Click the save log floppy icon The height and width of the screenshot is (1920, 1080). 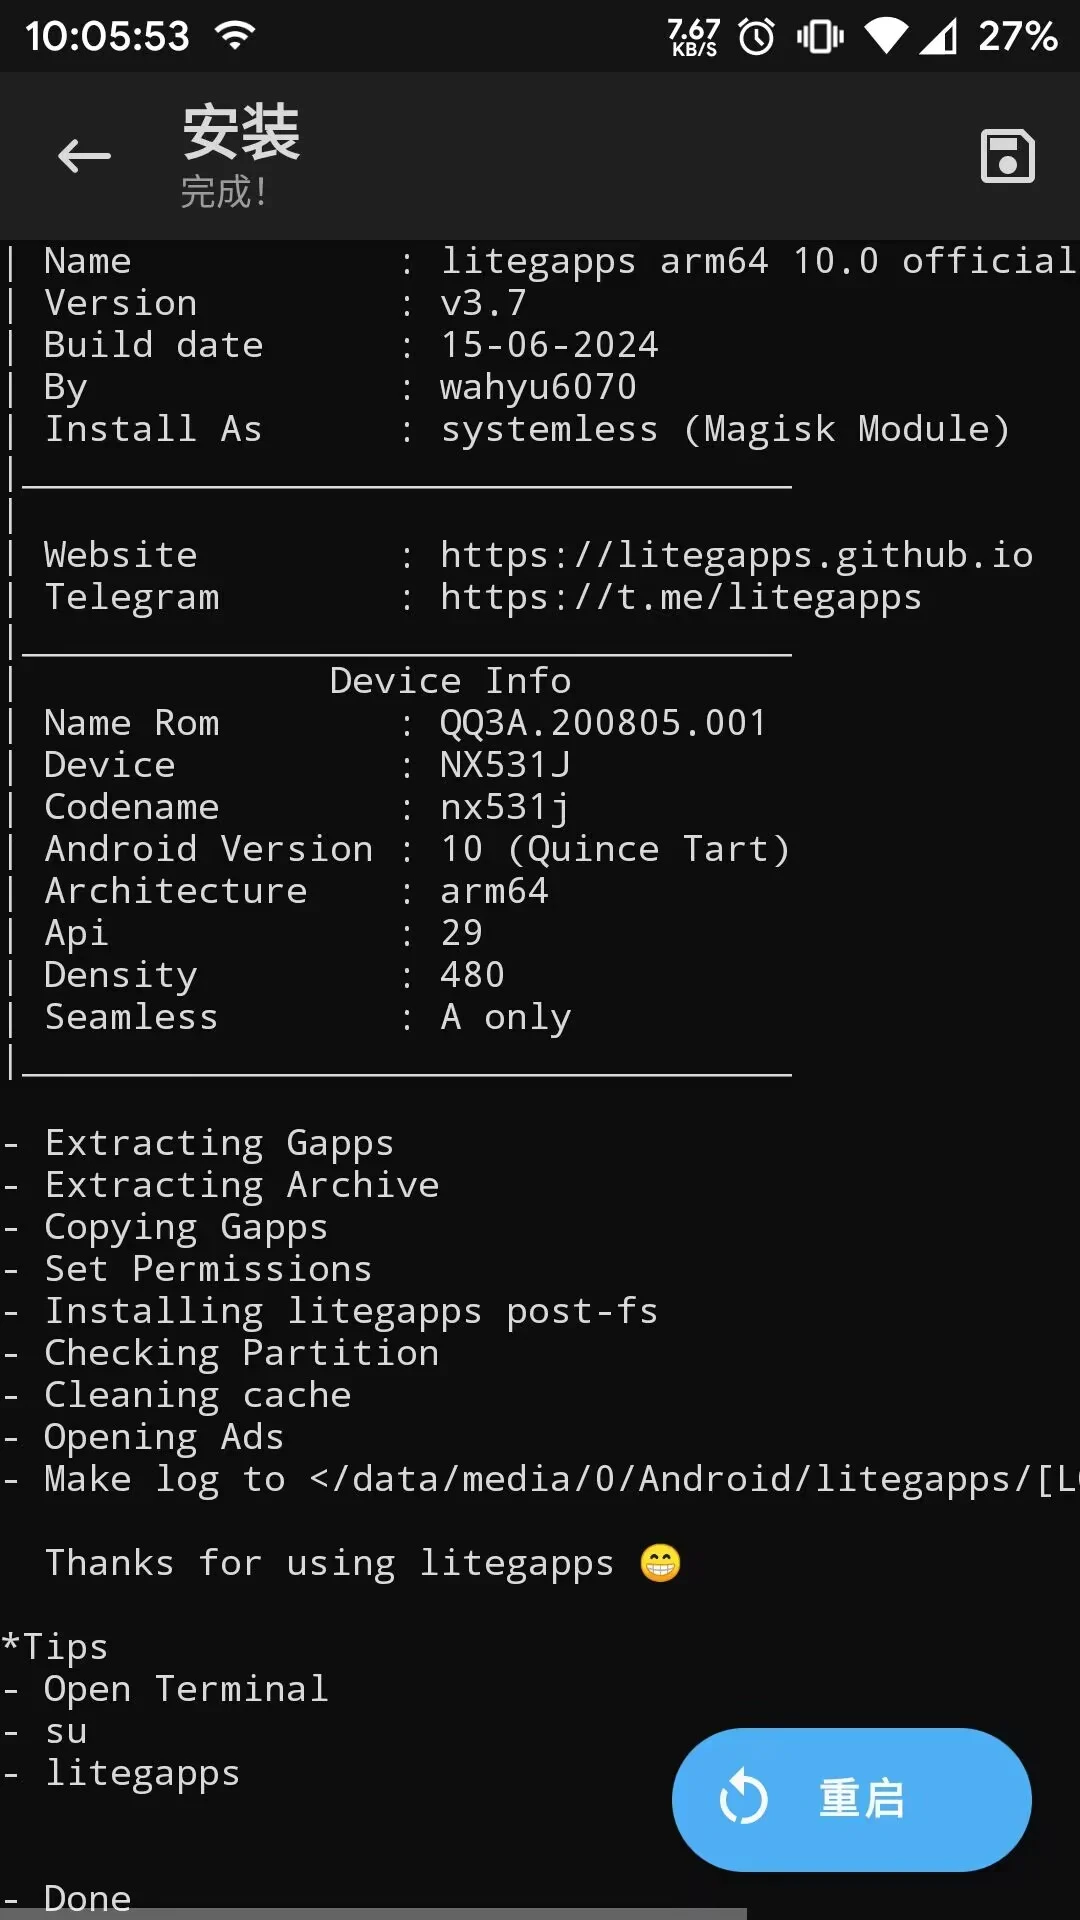tap(1007, 156)
